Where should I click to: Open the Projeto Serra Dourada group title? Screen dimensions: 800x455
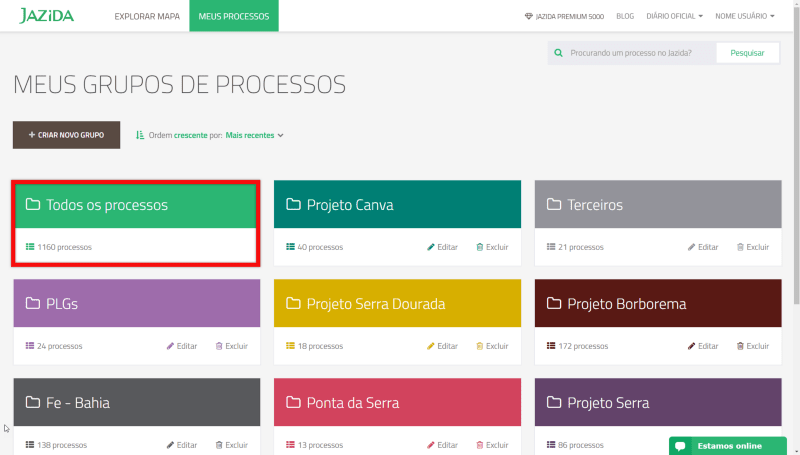tap(376, 304)
